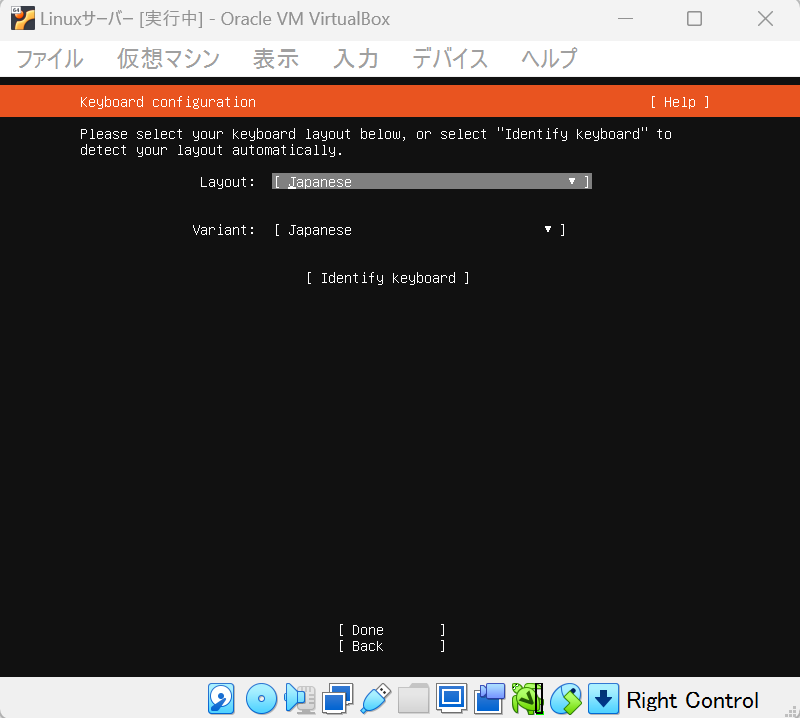Image resolution: width=800 pixels, height=718 pixels.
Task: Click the window resize grip at bottom corner
Action: [791, 710]
